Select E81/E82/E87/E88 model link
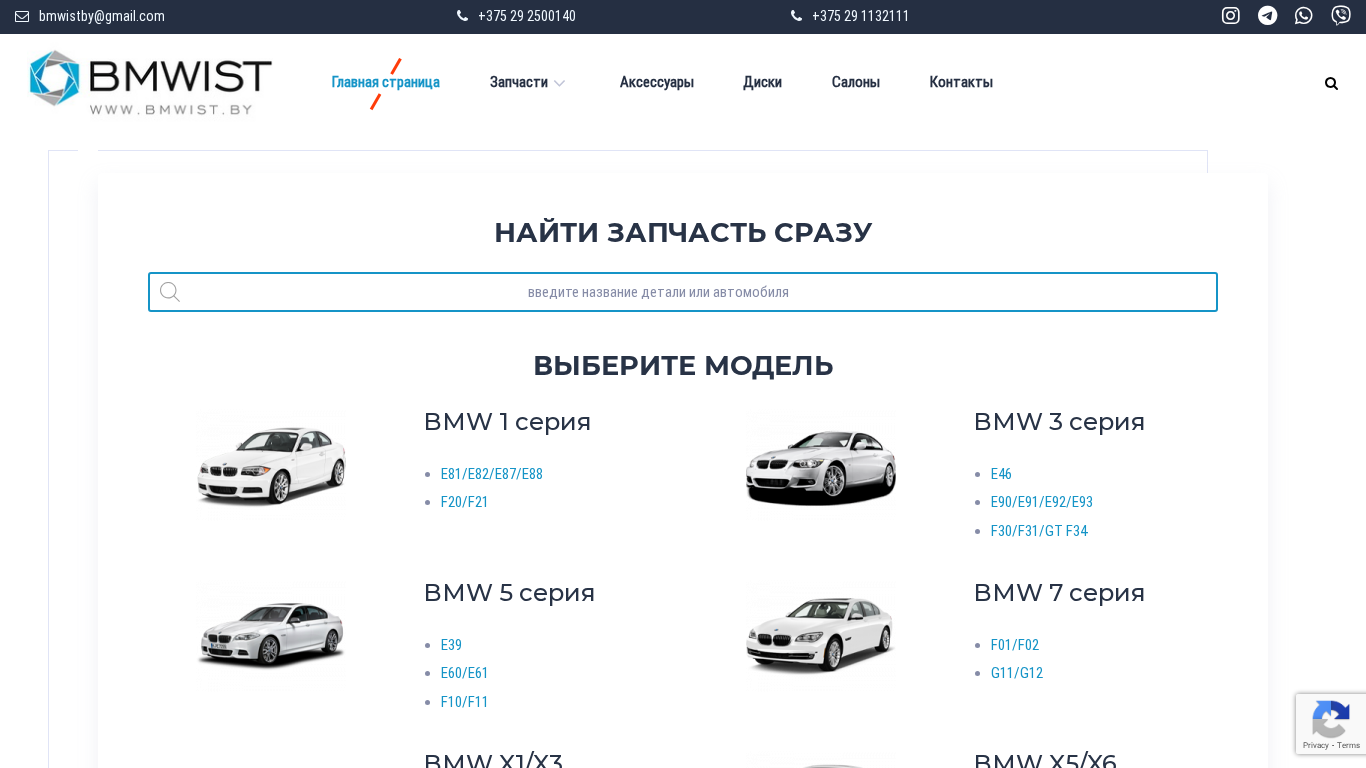Viewport: 1366px width, 768px height. pos(492,474)
